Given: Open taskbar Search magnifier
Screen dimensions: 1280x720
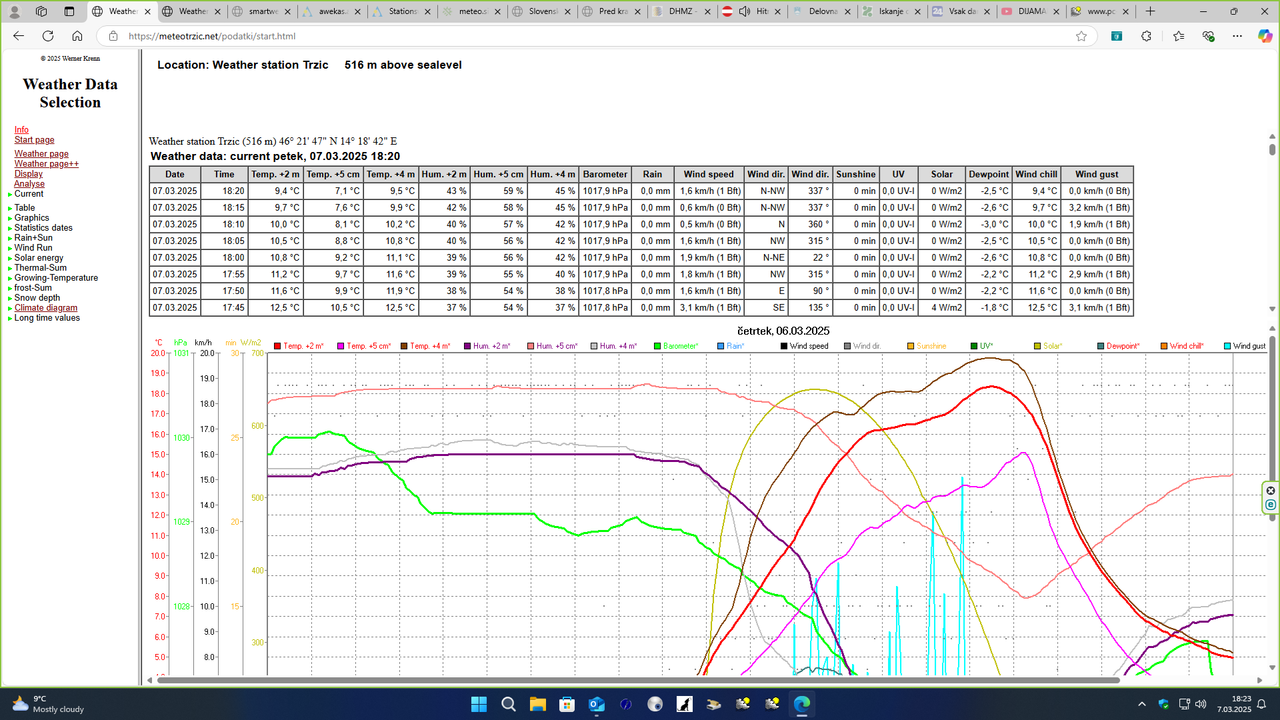Looking at the screenshot, I should pyautogui.click(x=507, y=704).
